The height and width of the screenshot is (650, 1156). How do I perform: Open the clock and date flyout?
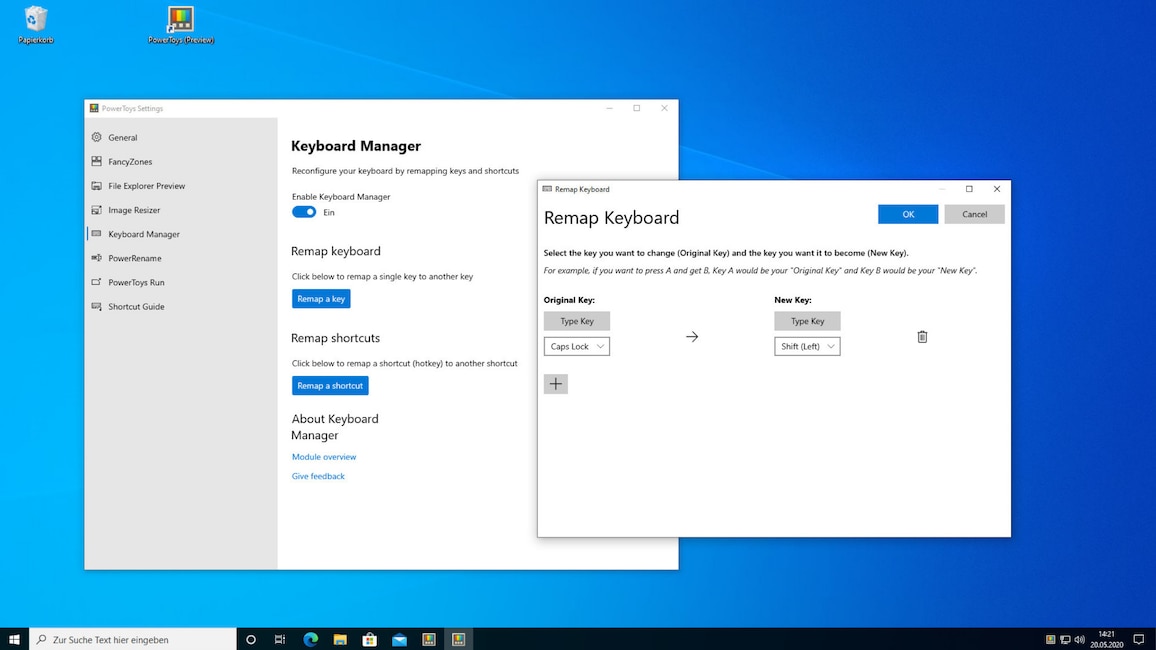1107,639
